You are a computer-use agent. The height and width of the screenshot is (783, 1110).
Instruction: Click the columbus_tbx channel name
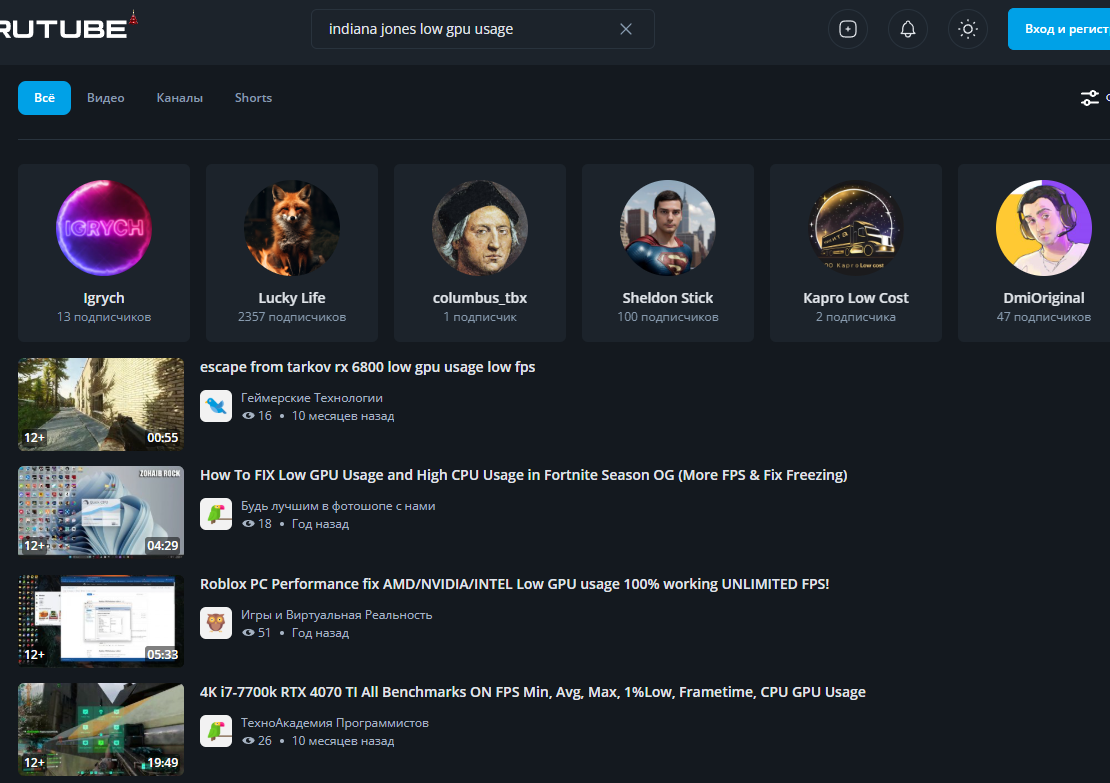coord(480,298)
